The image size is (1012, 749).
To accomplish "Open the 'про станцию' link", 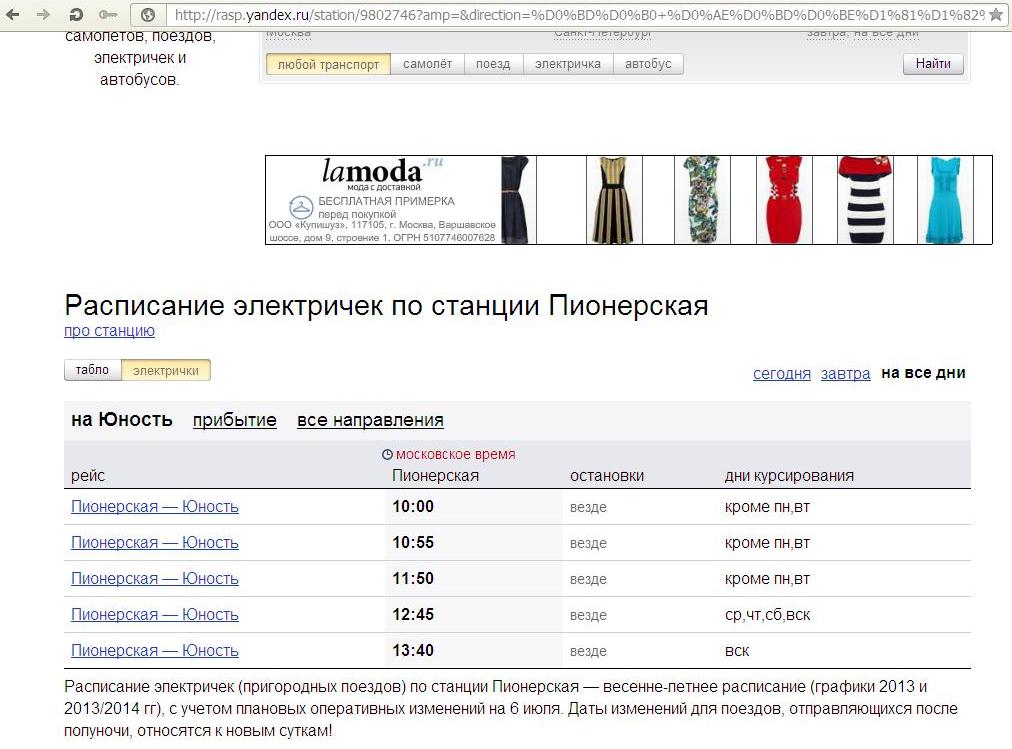I will pyautogui.click(x=109, y=331).
